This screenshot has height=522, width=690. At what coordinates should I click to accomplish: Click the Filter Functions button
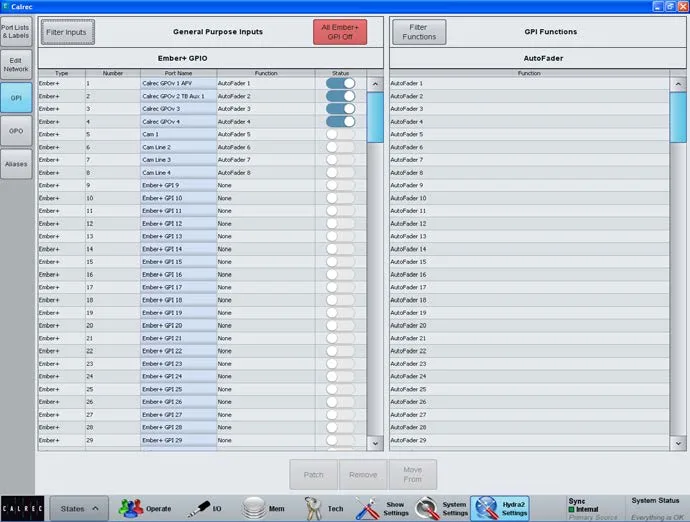[x=419, y=32]
